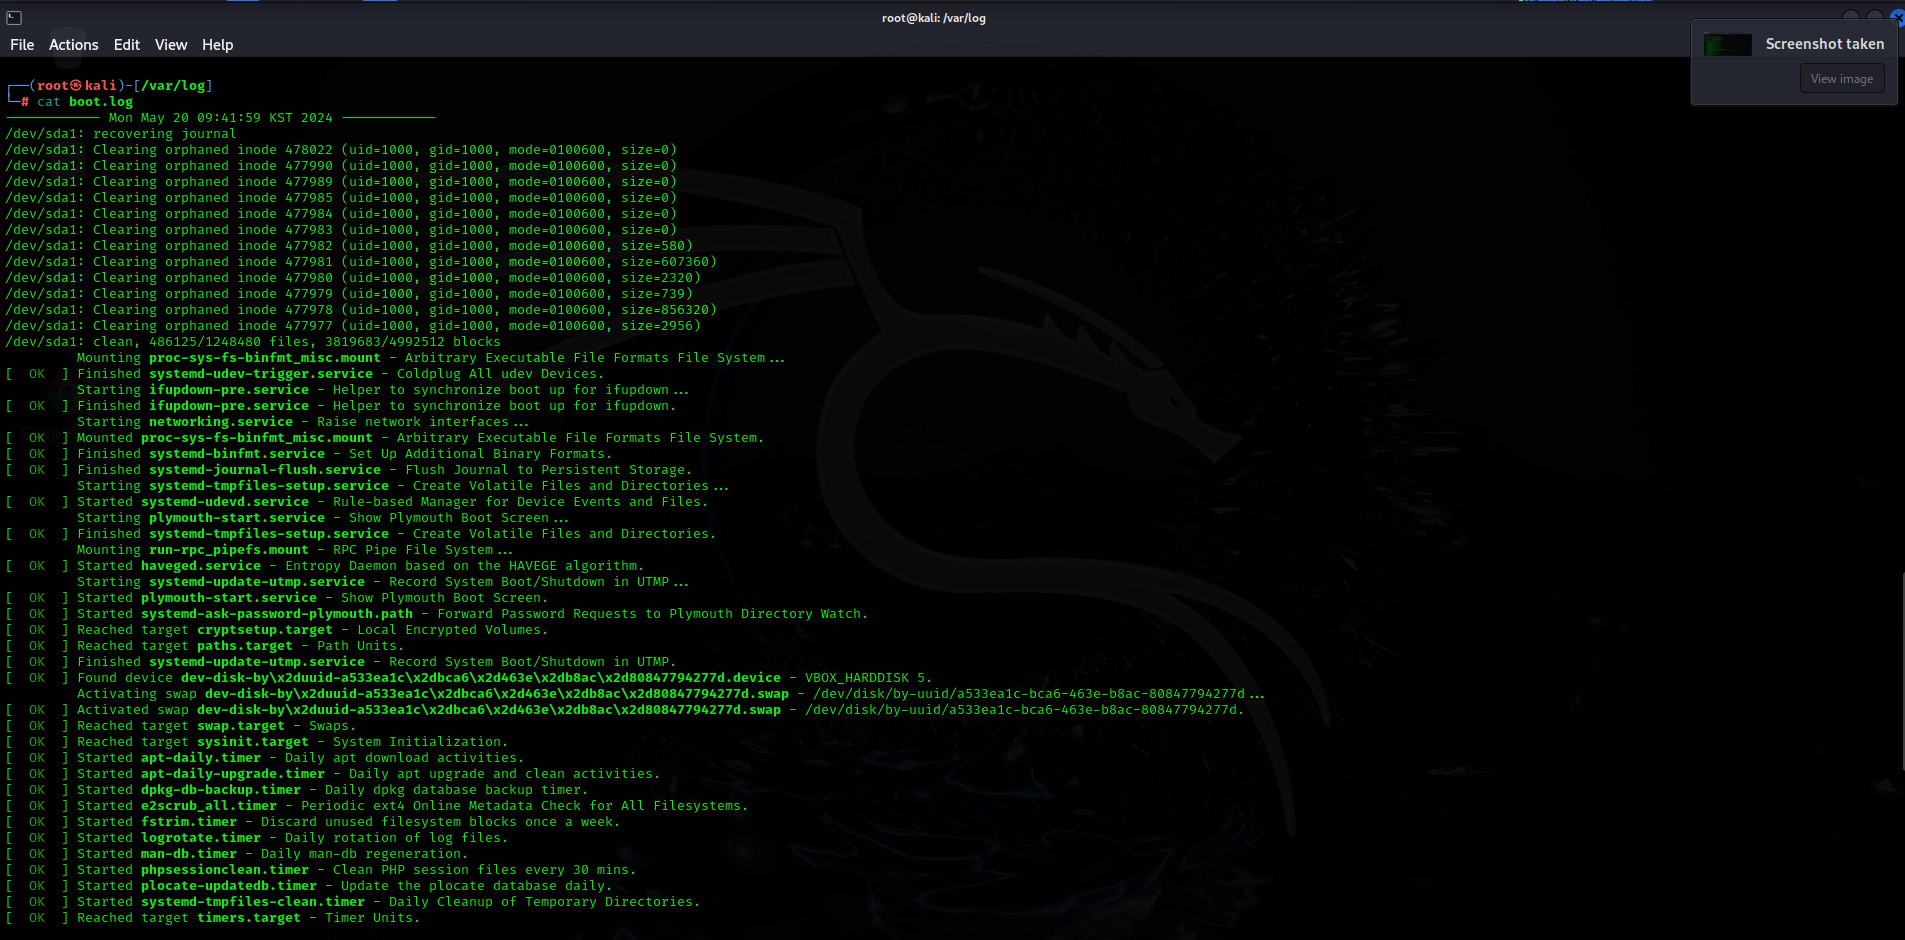Click the 'VBOX_HARDDISK 5.' text
1905x940 pixels.
[x=868, y=678]
